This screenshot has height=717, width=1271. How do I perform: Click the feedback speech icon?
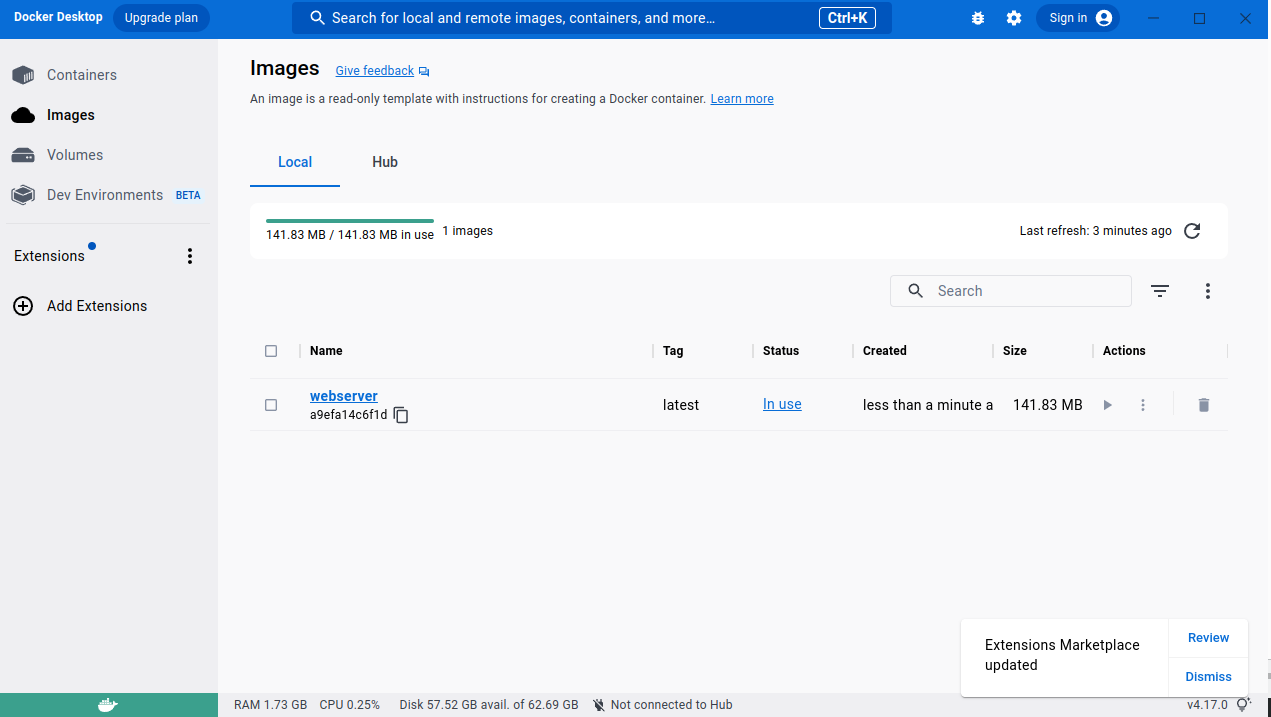[x=424, y=72]
